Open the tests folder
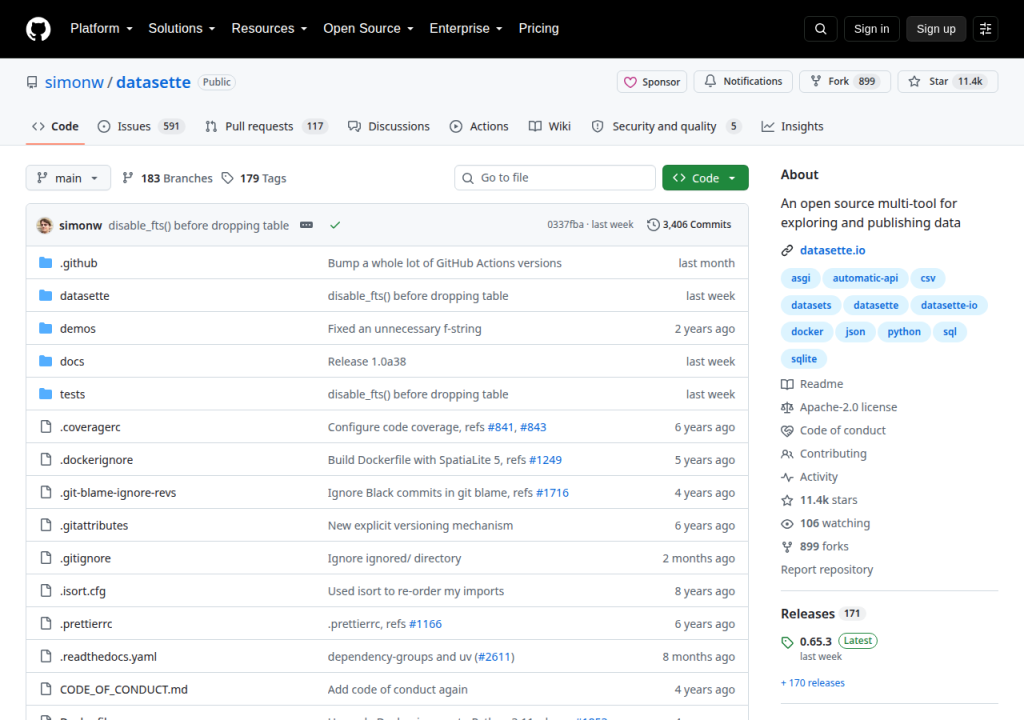Image resolution: width=1024 pixels, height=720 pixels. click(72, 394)
